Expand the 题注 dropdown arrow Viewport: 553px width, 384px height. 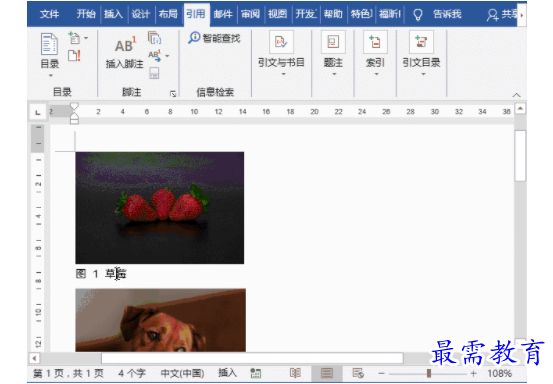[x=334, y=74]
